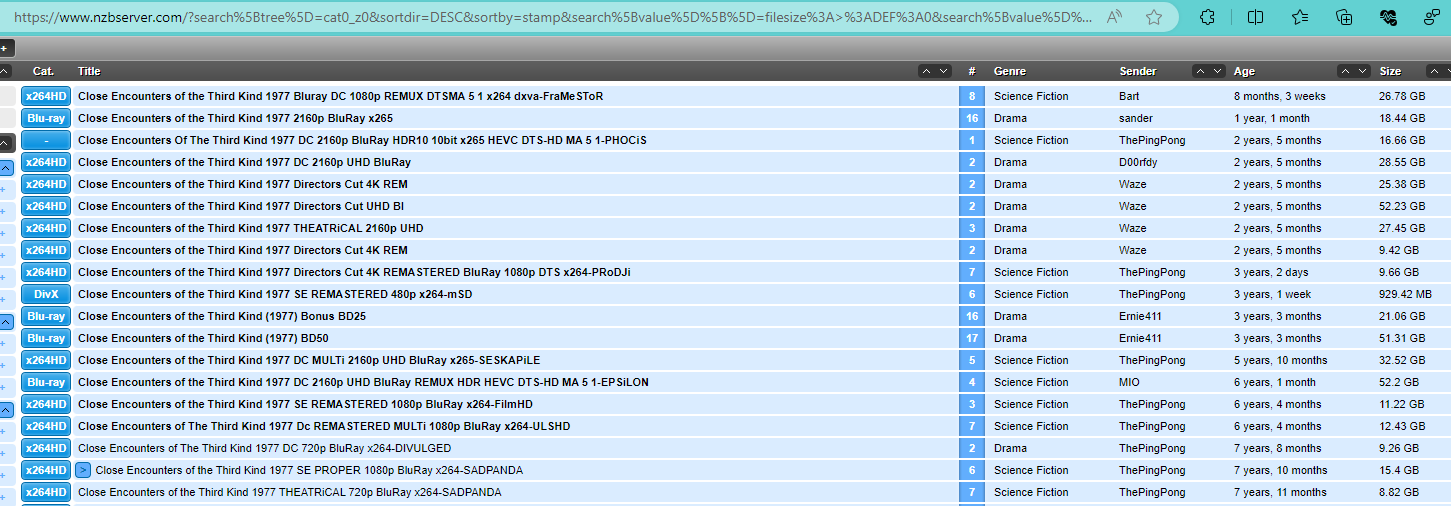Viewport: 1451px width, 506px height.
Task: Activate the Read aloud icon
Action: (1116, 17)
